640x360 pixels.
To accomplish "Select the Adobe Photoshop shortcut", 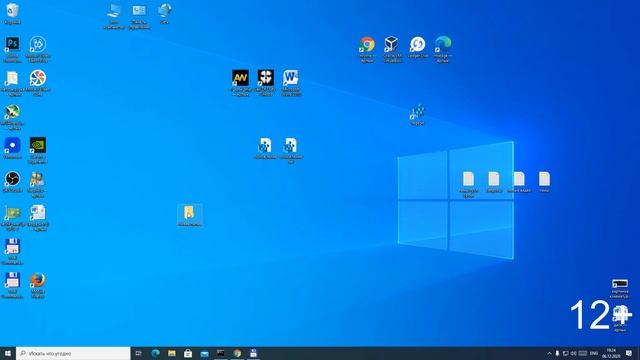I will (12, 49).
